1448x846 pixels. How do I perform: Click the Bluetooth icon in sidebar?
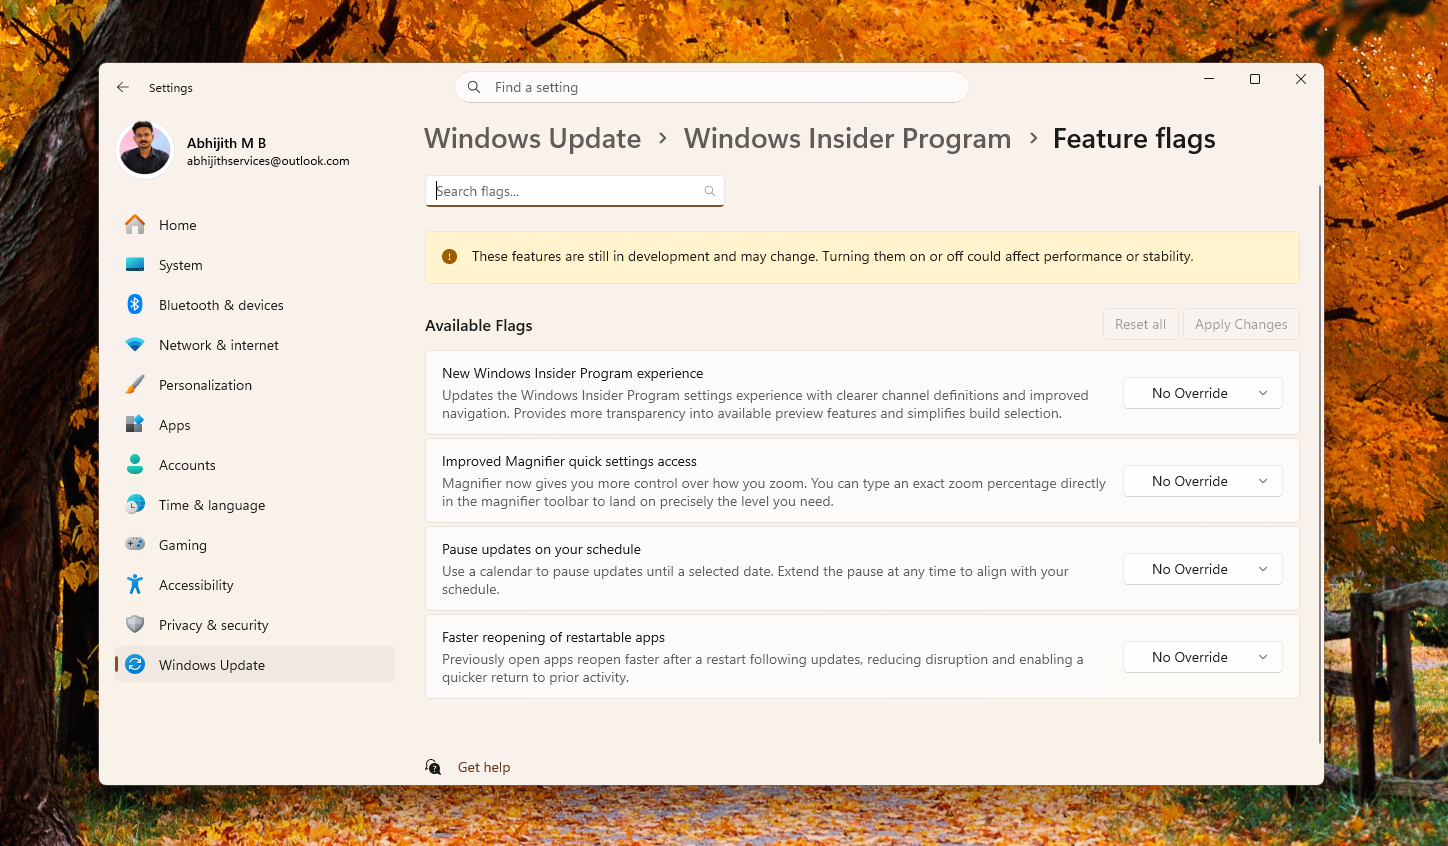[x=135, y=304]
